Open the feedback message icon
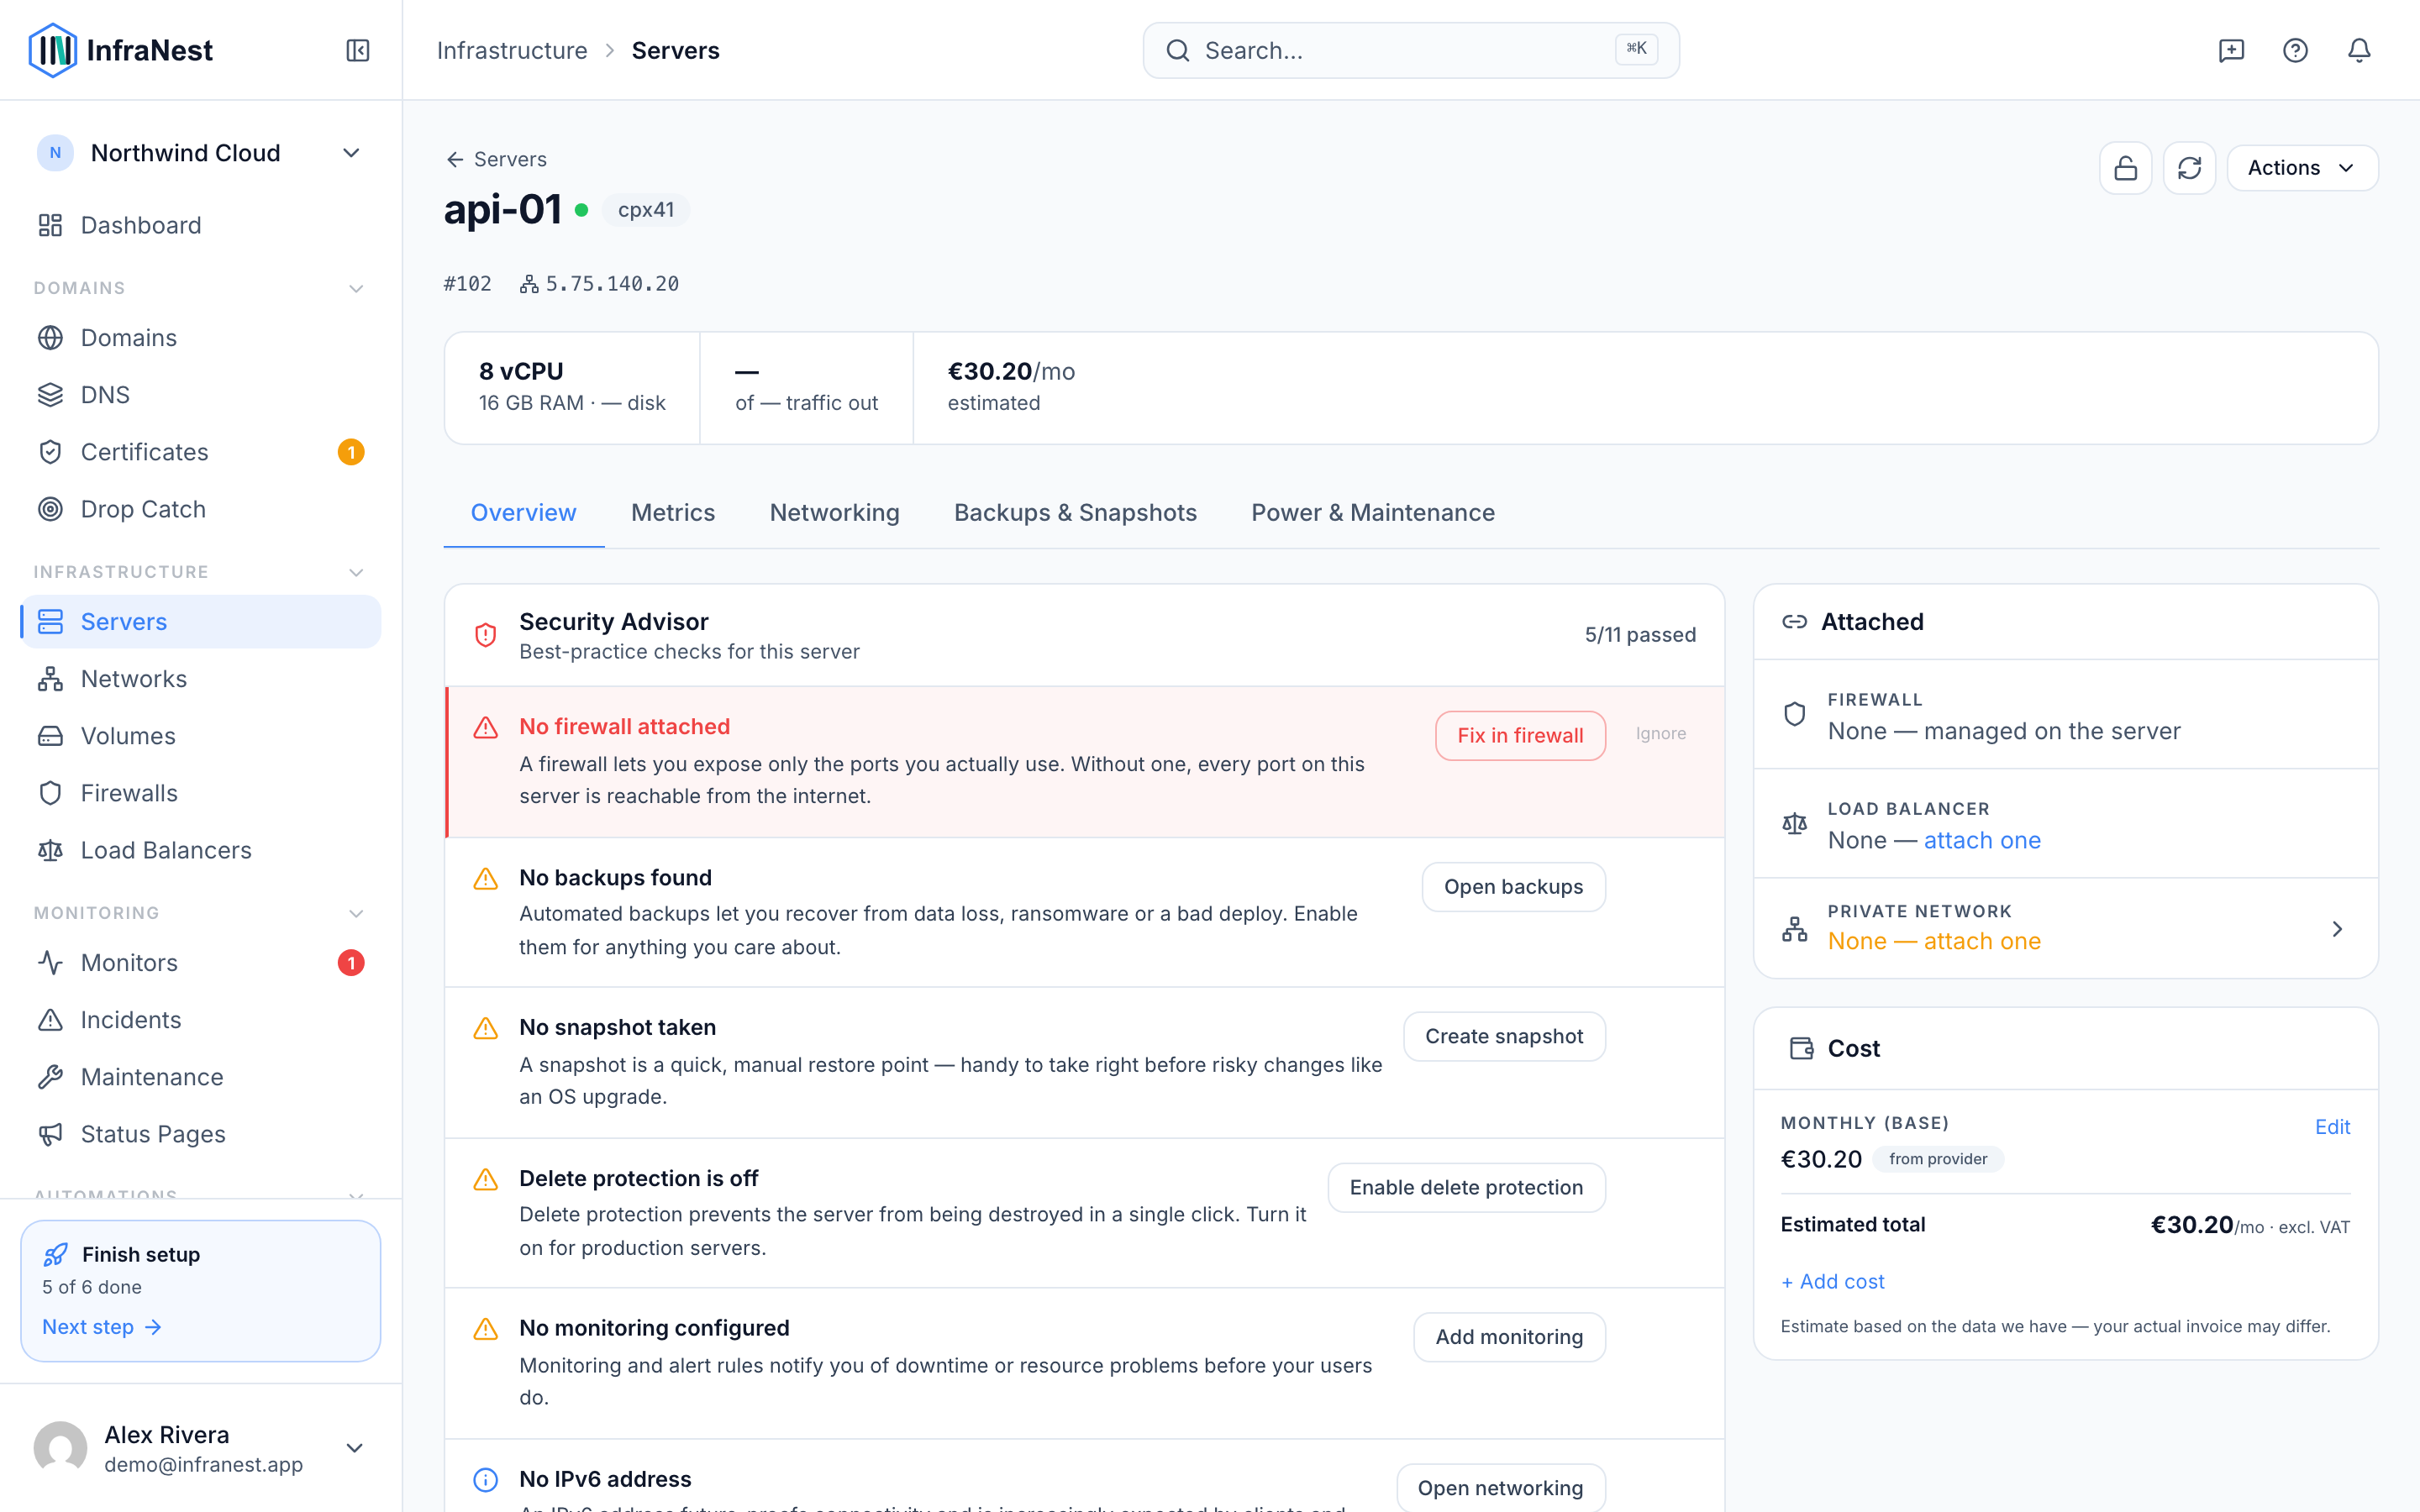The height and width of the screenshot is (1512, 2420). [x=2231, y=50]
